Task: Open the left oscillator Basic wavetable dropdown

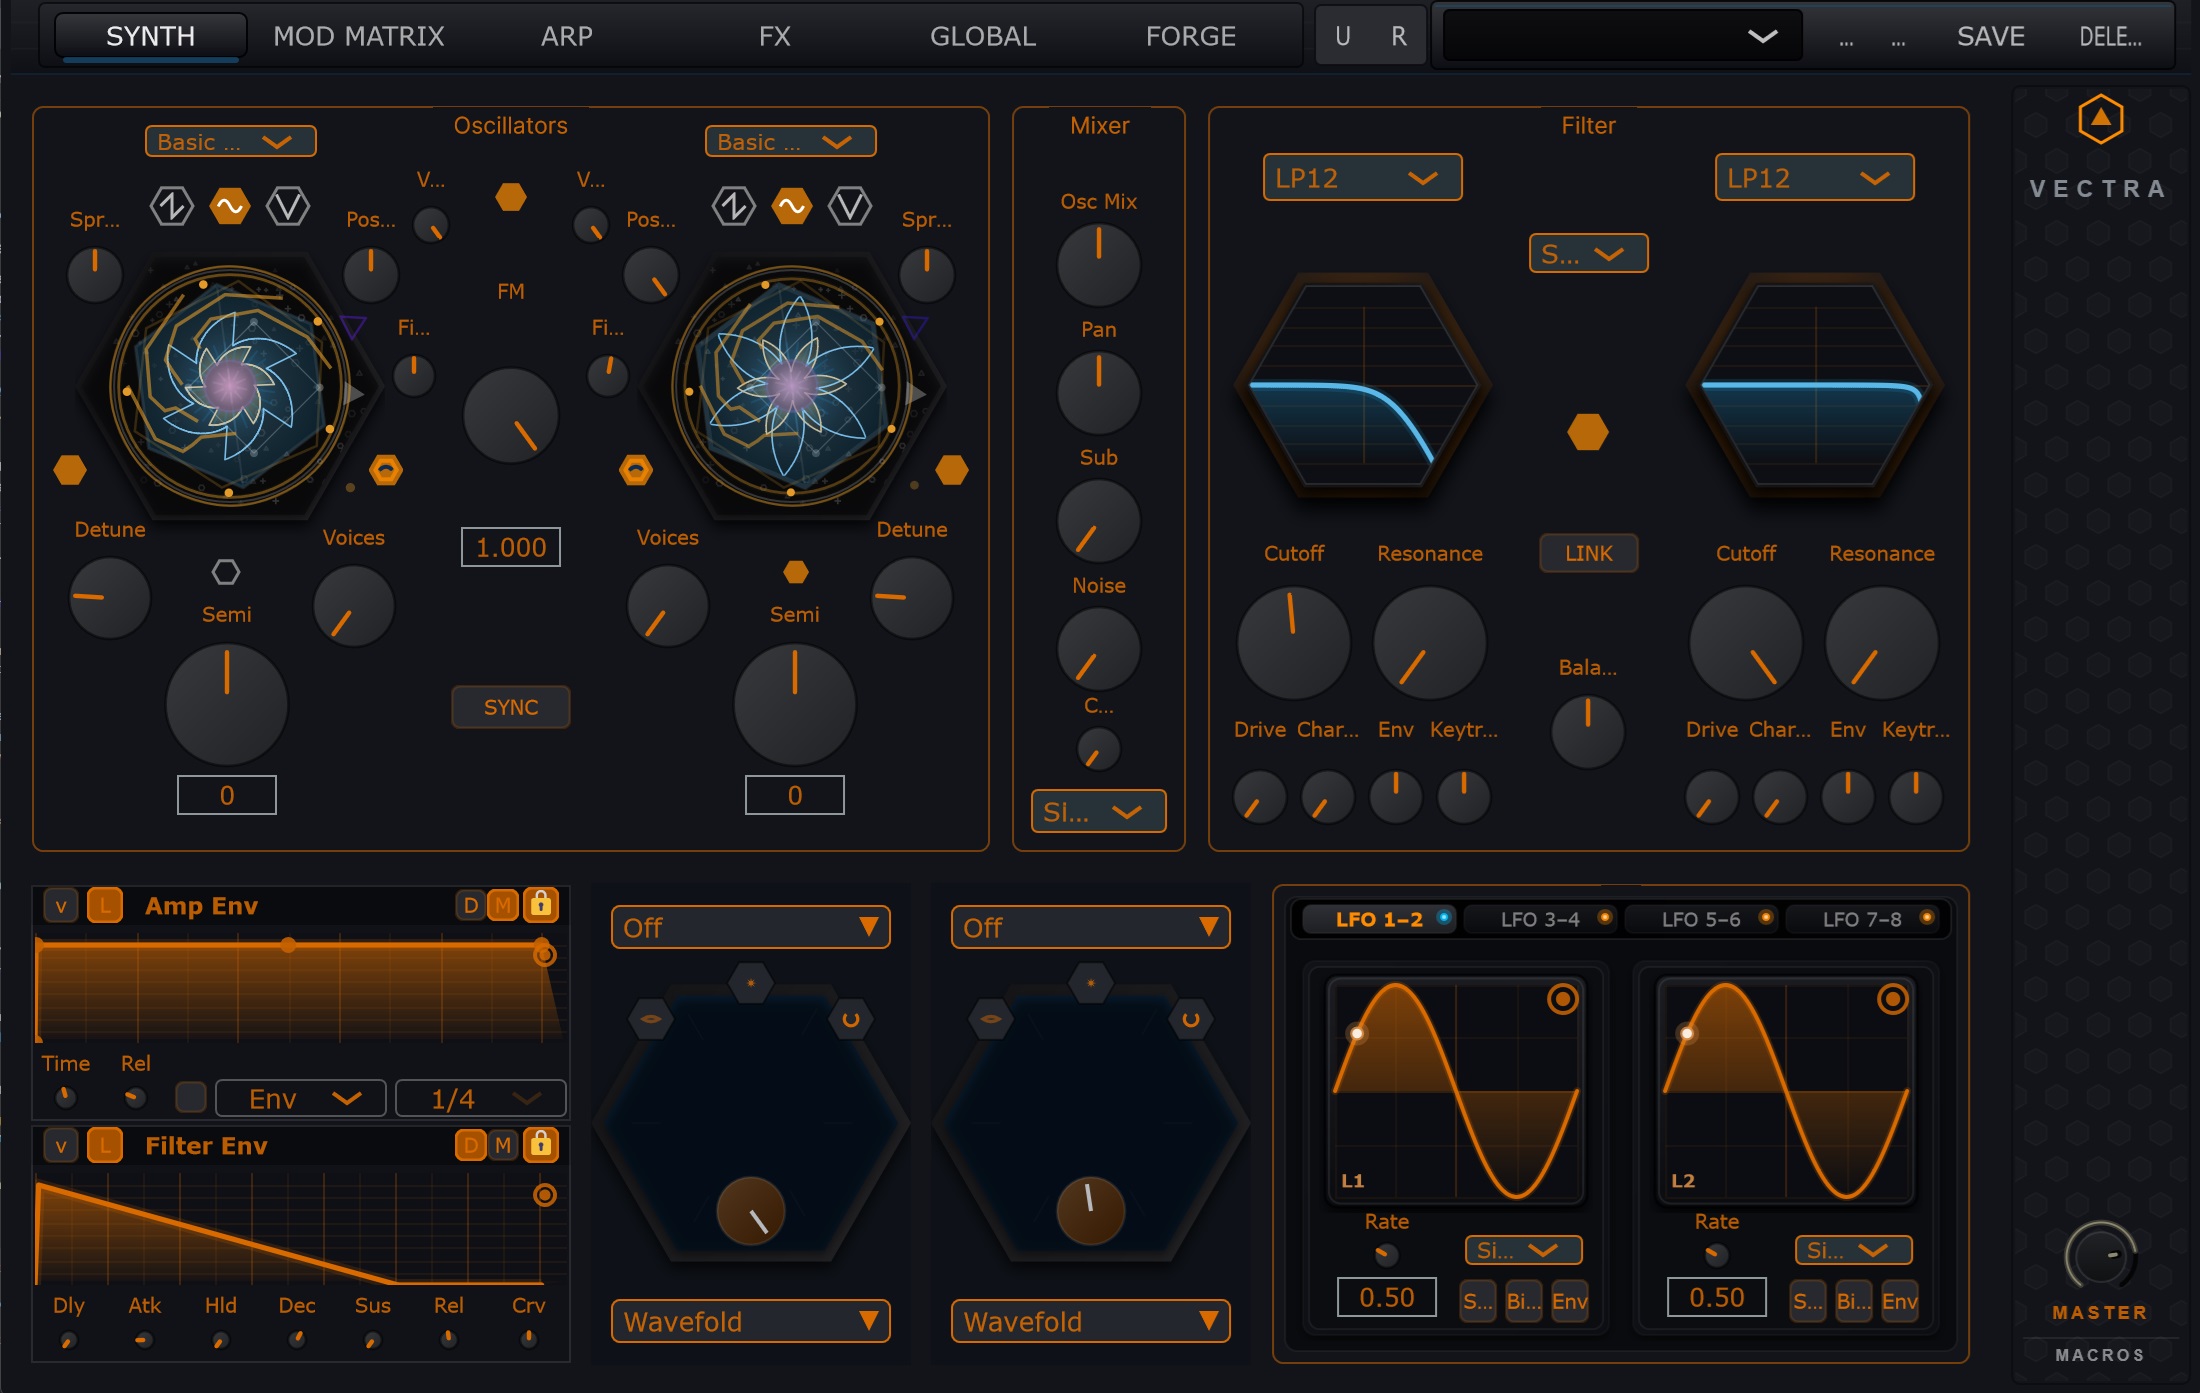Action: [230, 142]
